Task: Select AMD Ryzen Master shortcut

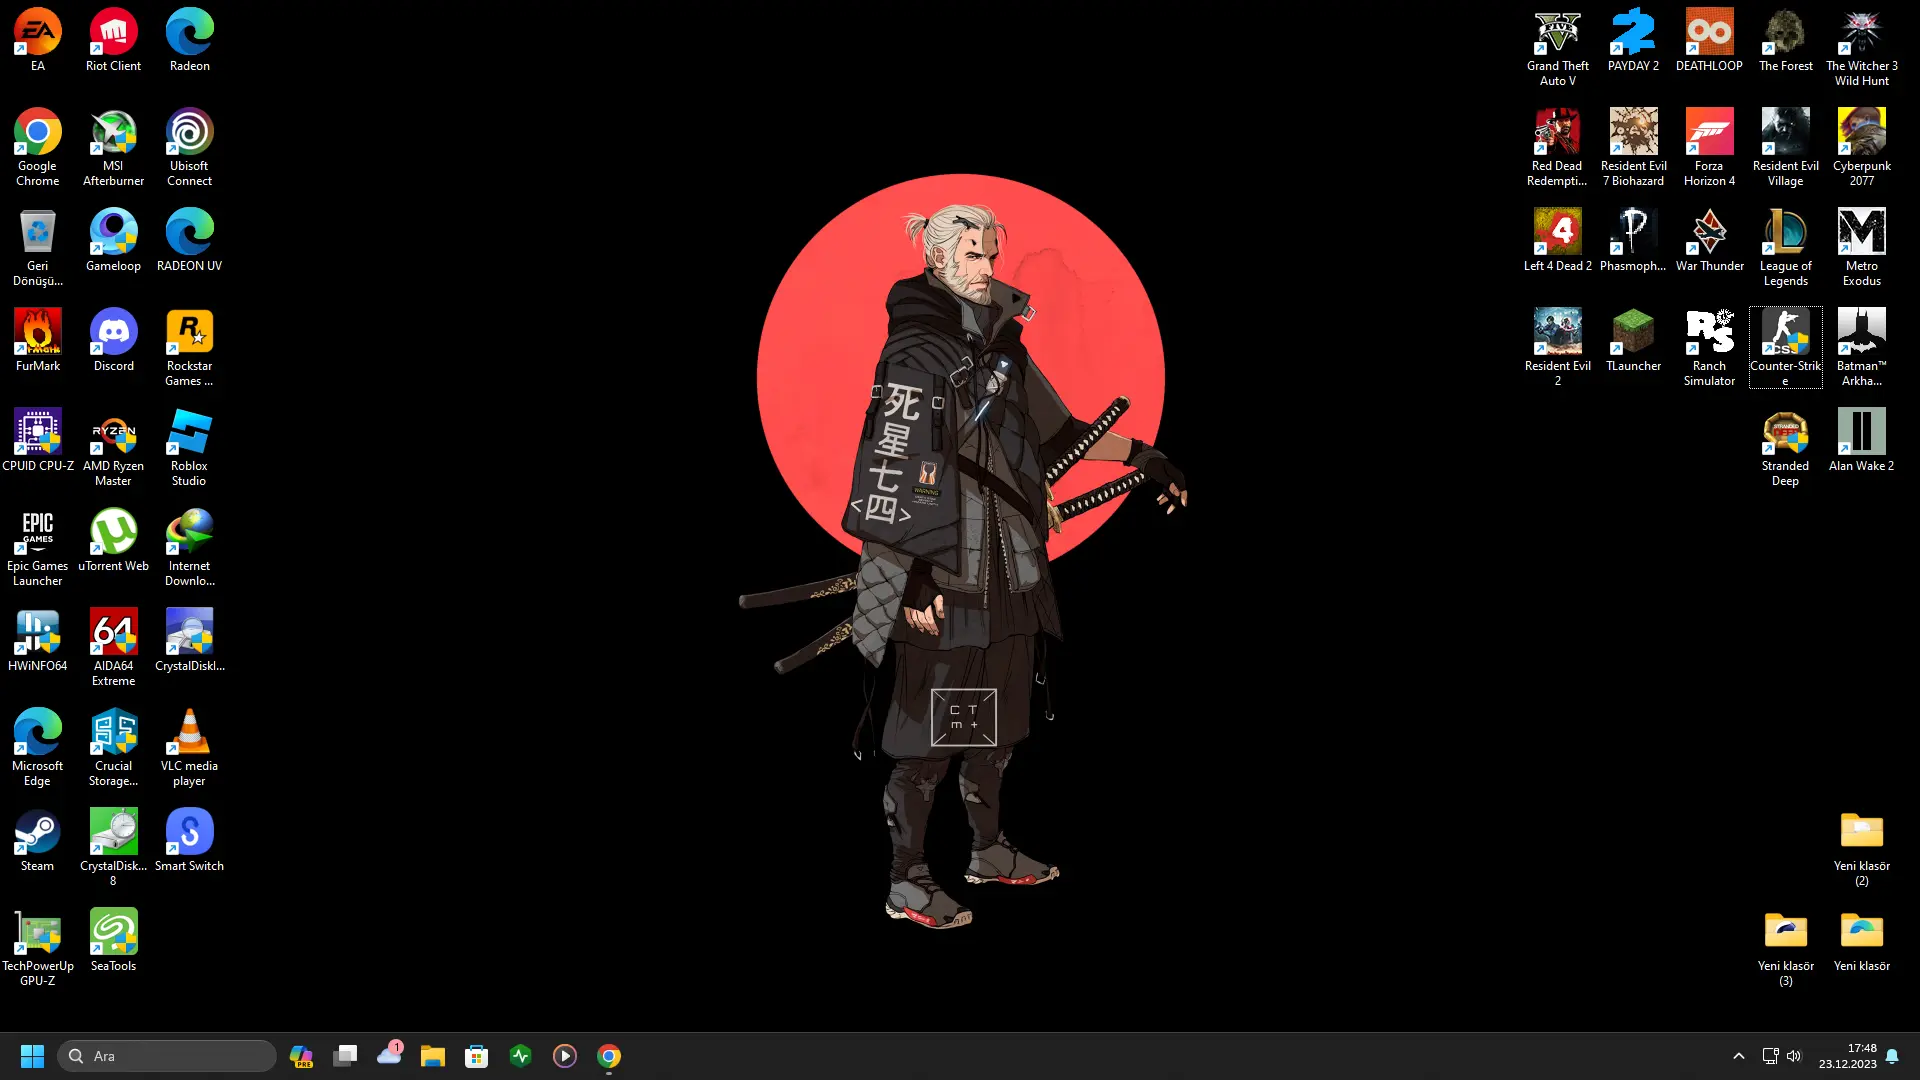Action: click(x=113, y=447)
